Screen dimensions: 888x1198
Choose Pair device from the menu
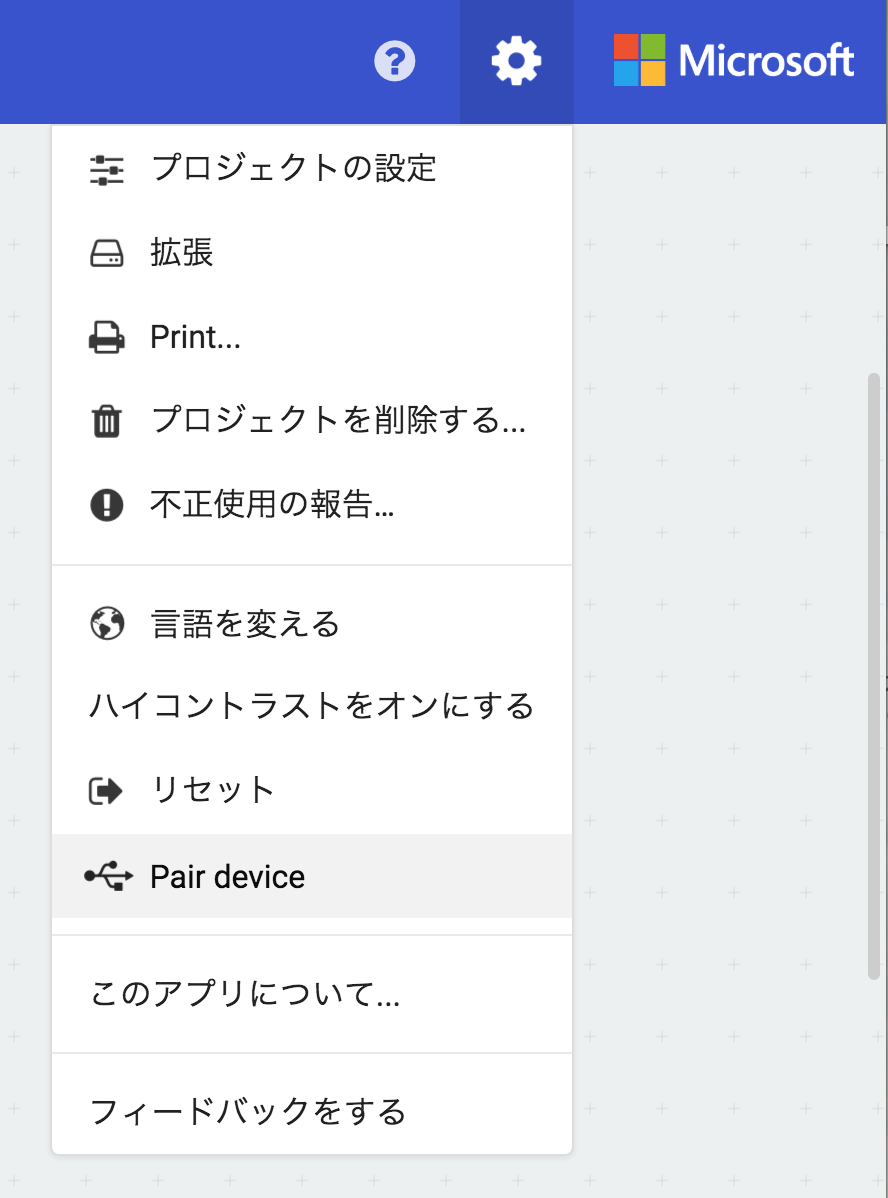[x=226, y=876]
